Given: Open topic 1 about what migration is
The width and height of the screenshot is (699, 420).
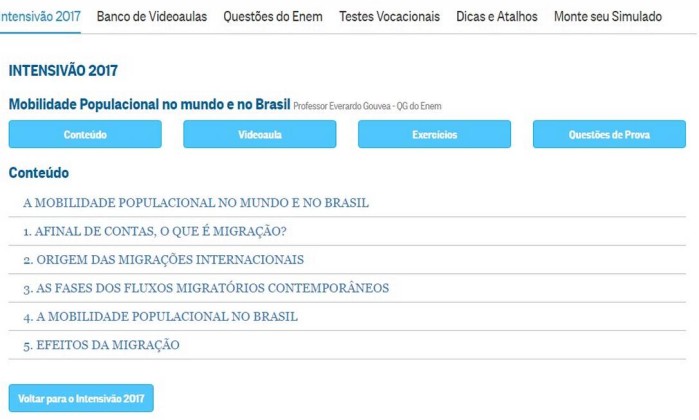Looking at the screenshot, I should tap(155, 231).
